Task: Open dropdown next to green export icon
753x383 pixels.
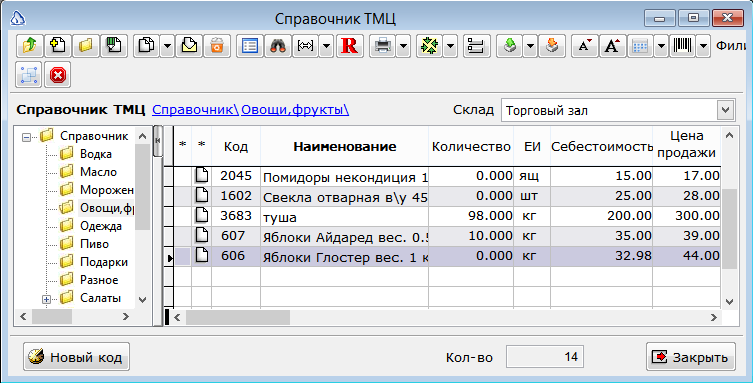Action: click(530, 46)
